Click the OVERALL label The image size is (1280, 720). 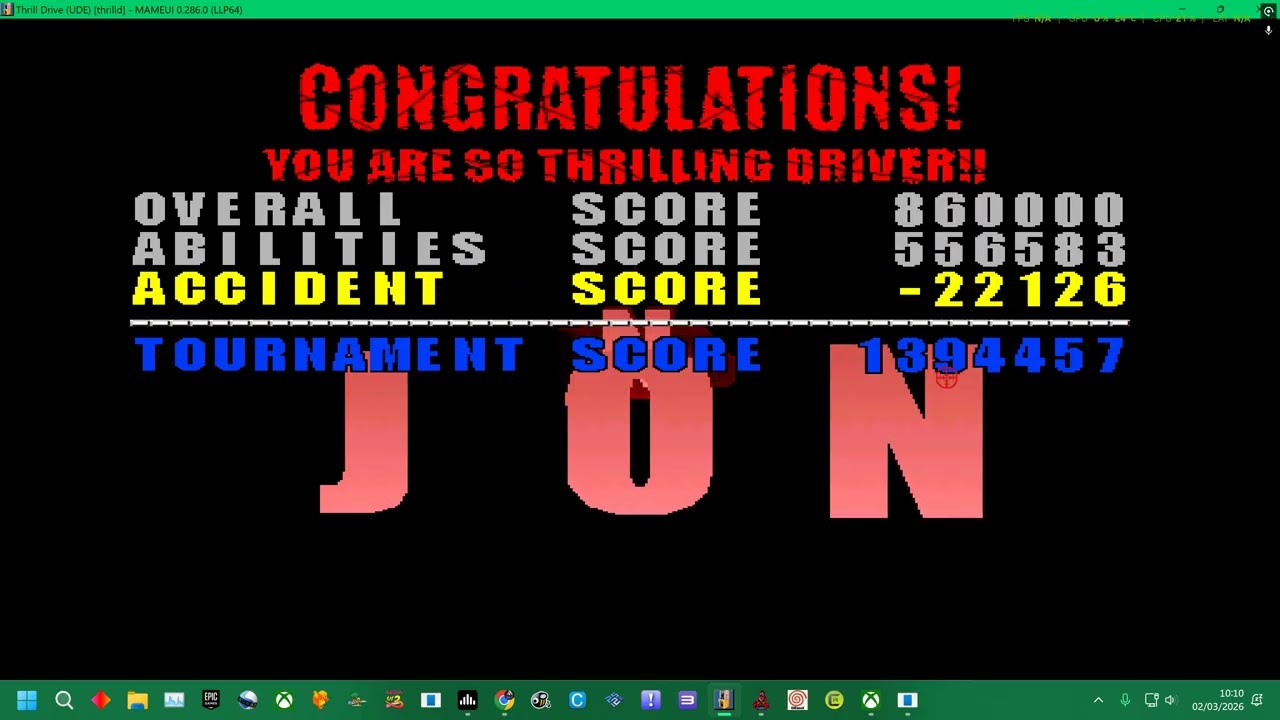tap(267, 211)
